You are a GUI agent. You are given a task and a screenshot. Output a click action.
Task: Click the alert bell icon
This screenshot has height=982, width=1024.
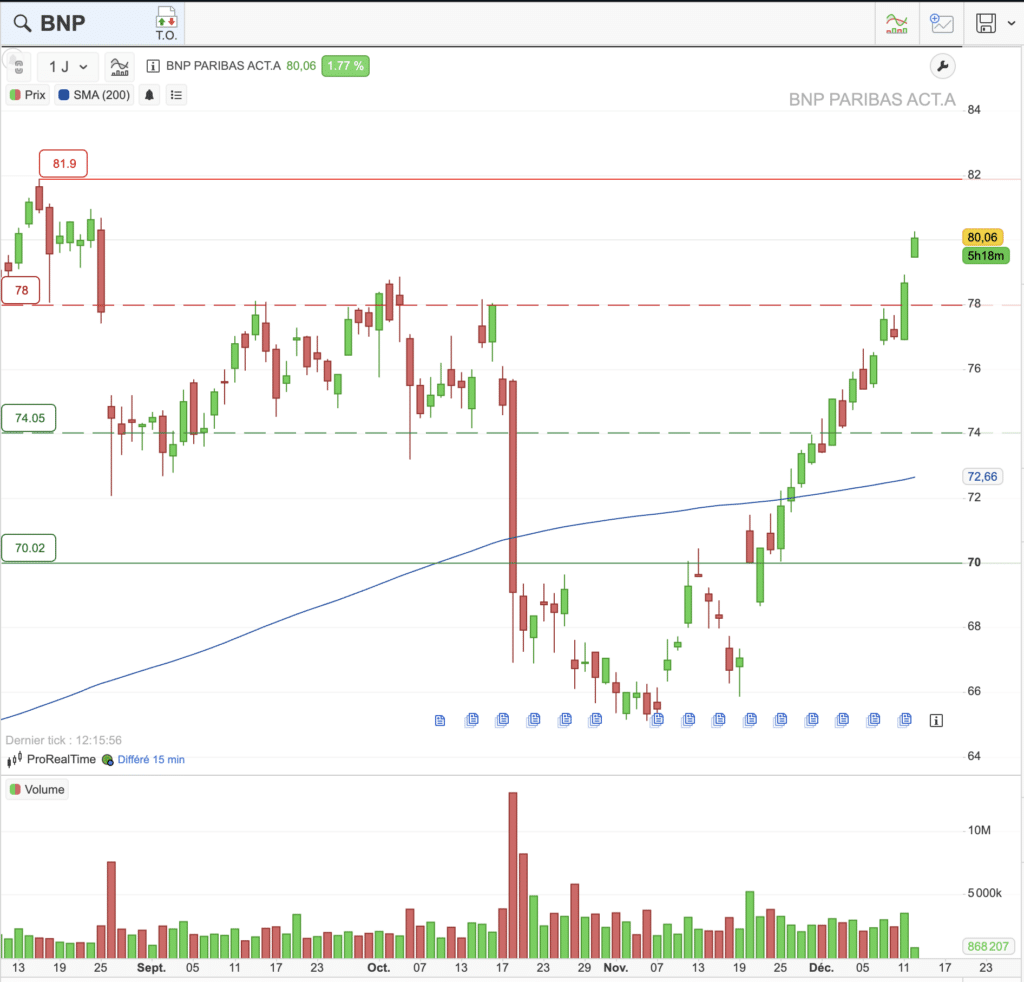[150, 95]
